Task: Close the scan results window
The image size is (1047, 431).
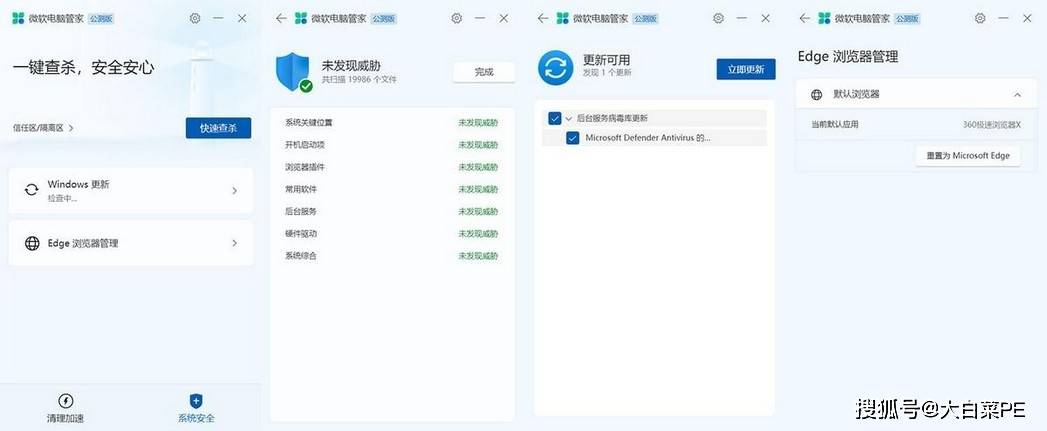Action: click(x=504, y=19)
